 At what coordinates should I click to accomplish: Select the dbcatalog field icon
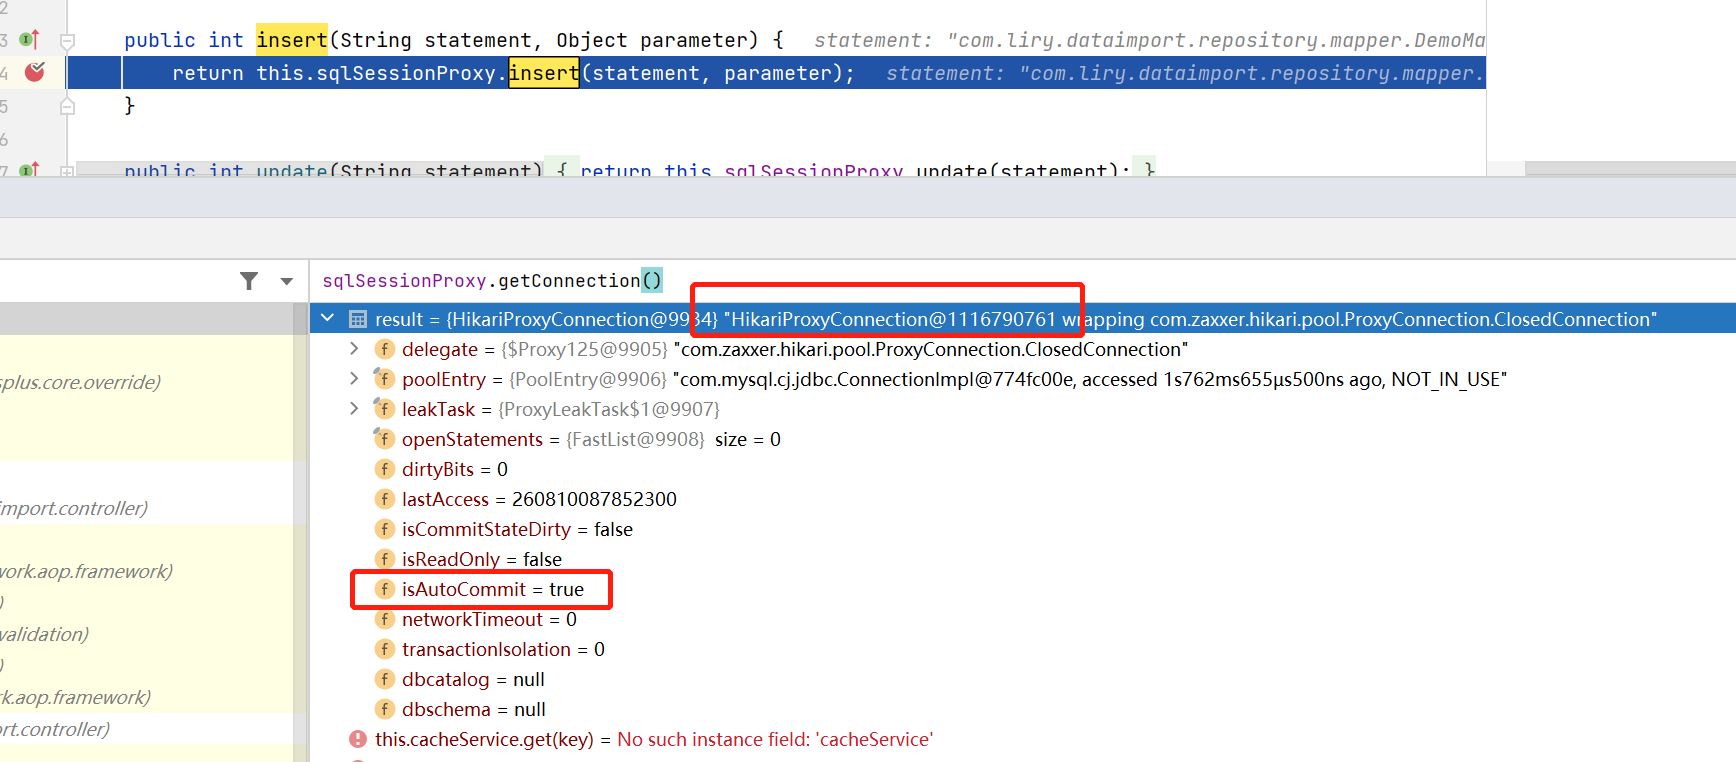[x=384, y=679]
